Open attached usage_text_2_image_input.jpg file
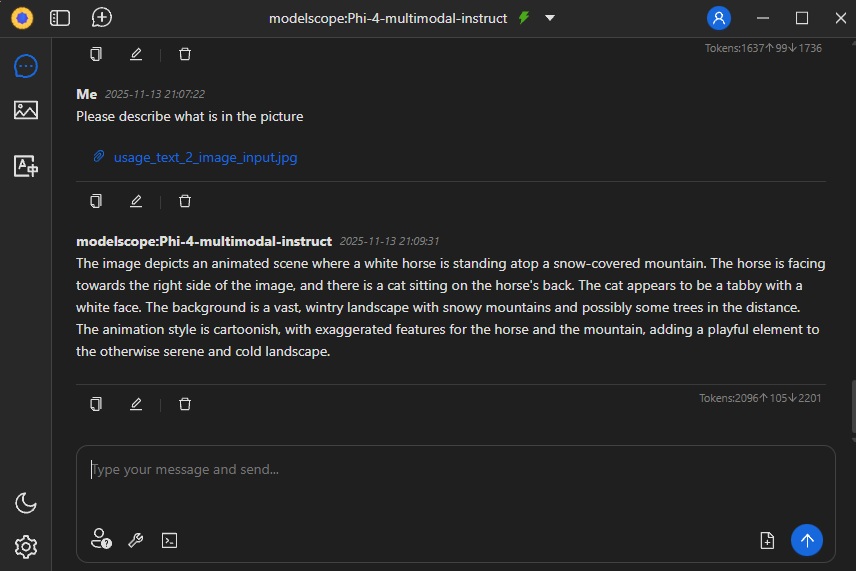 point(205,157)
